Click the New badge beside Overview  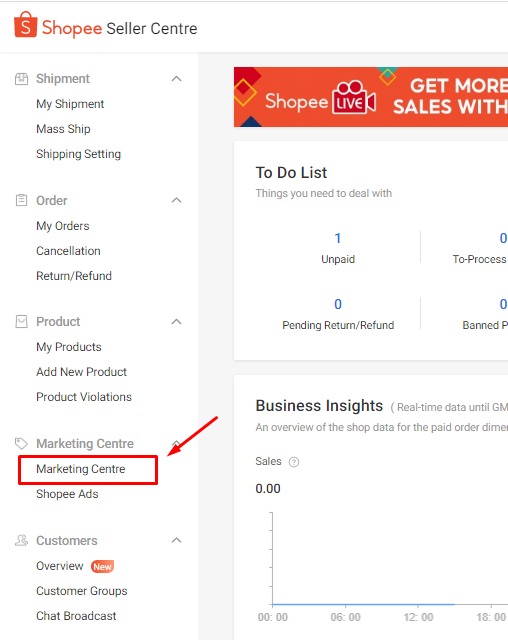[x=102, y=567]
